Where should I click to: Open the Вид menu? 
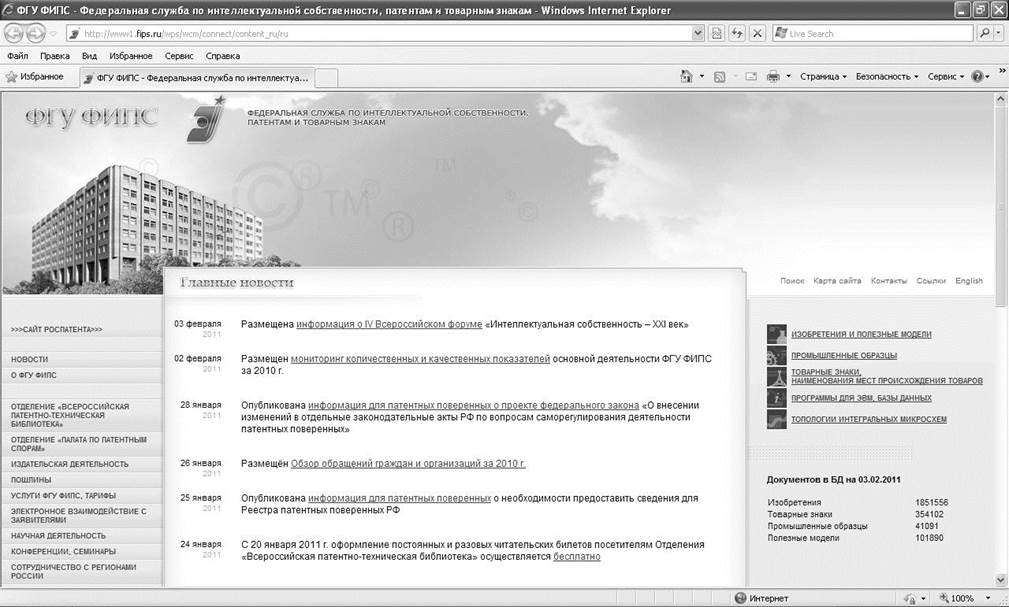tap(89, 56)
